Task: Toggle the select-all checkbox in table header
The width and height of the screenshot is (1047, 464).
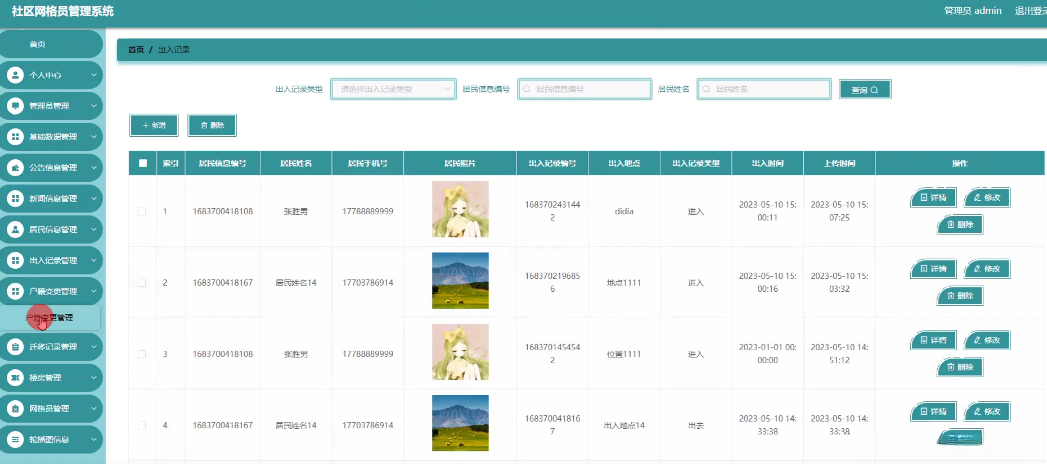Action: (x=142, y=163)
